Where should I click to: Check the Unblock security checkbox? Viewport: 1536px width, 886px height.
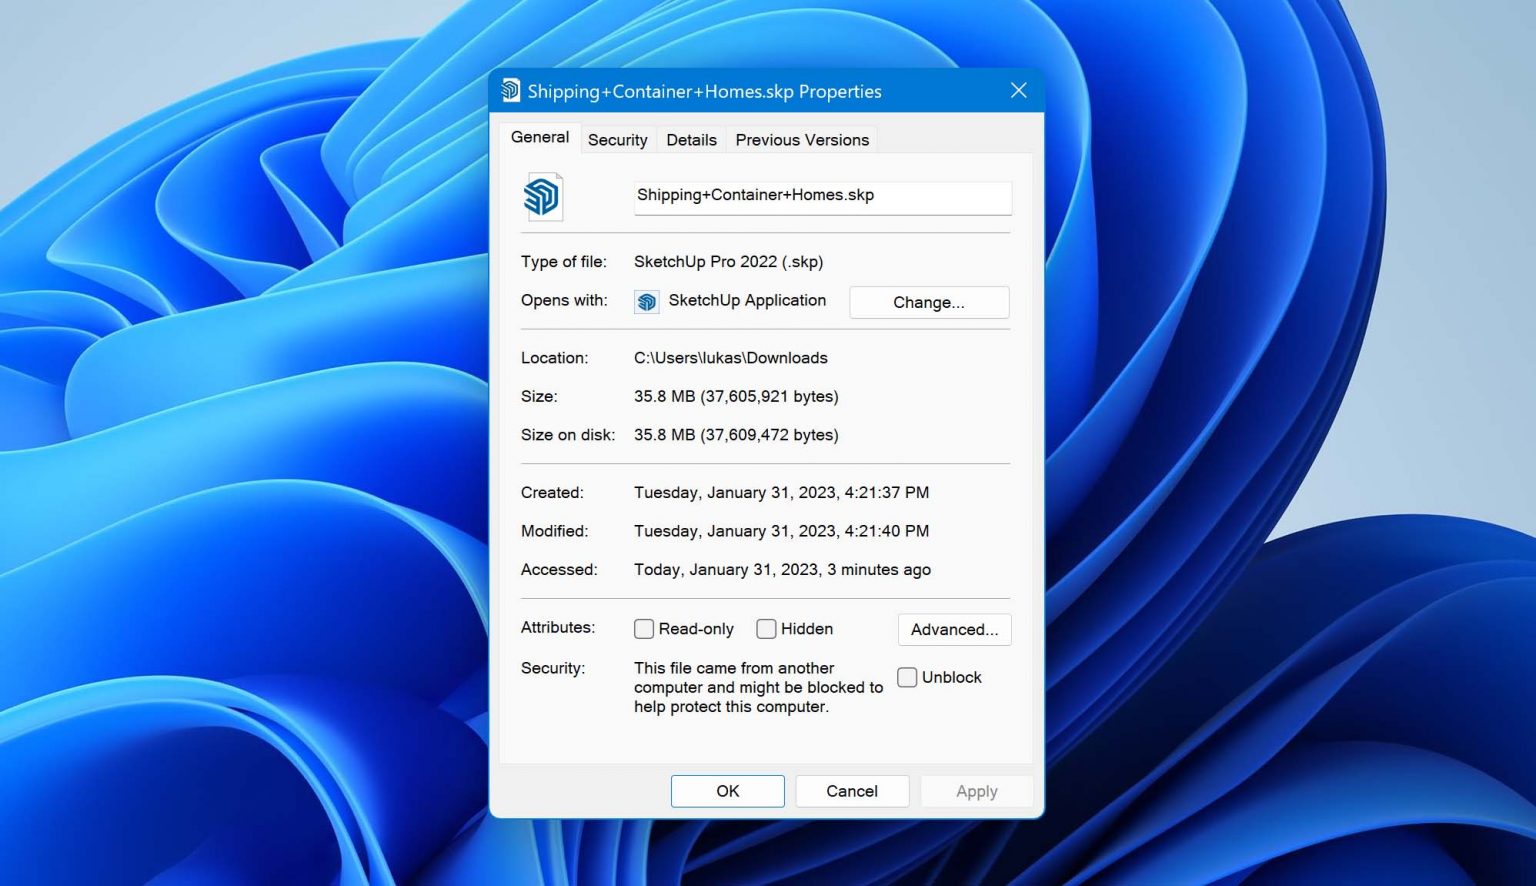pyautogui.click(x=907, y=677)
